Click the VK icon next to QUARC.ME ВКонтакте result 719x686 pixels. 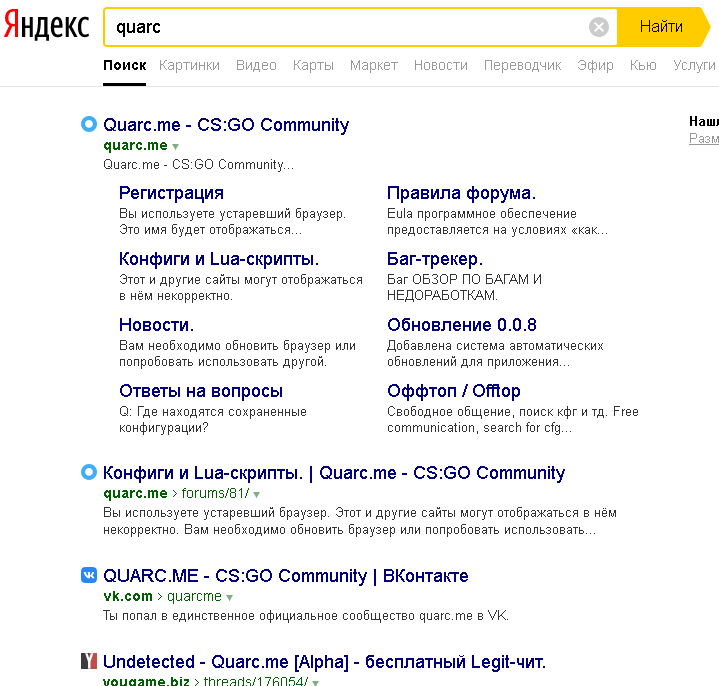pos(89,575)
